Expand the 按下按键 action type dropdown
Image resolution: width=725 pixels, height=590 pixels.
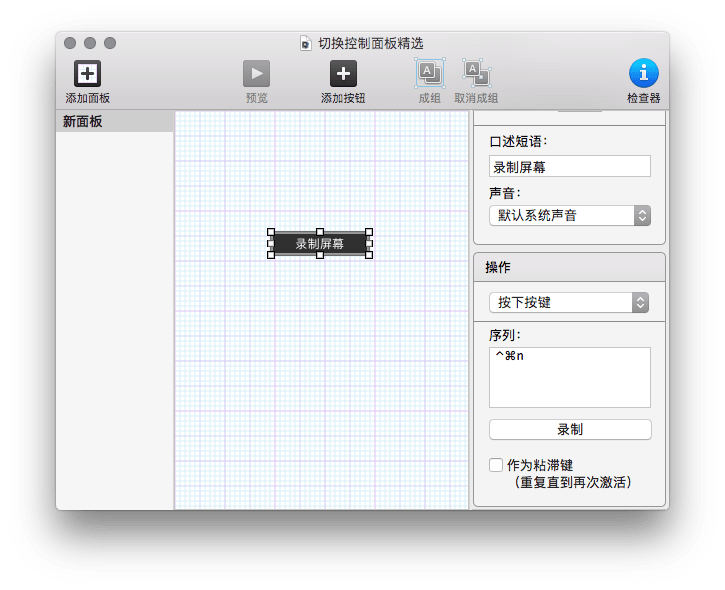click(x=569, y=302)
